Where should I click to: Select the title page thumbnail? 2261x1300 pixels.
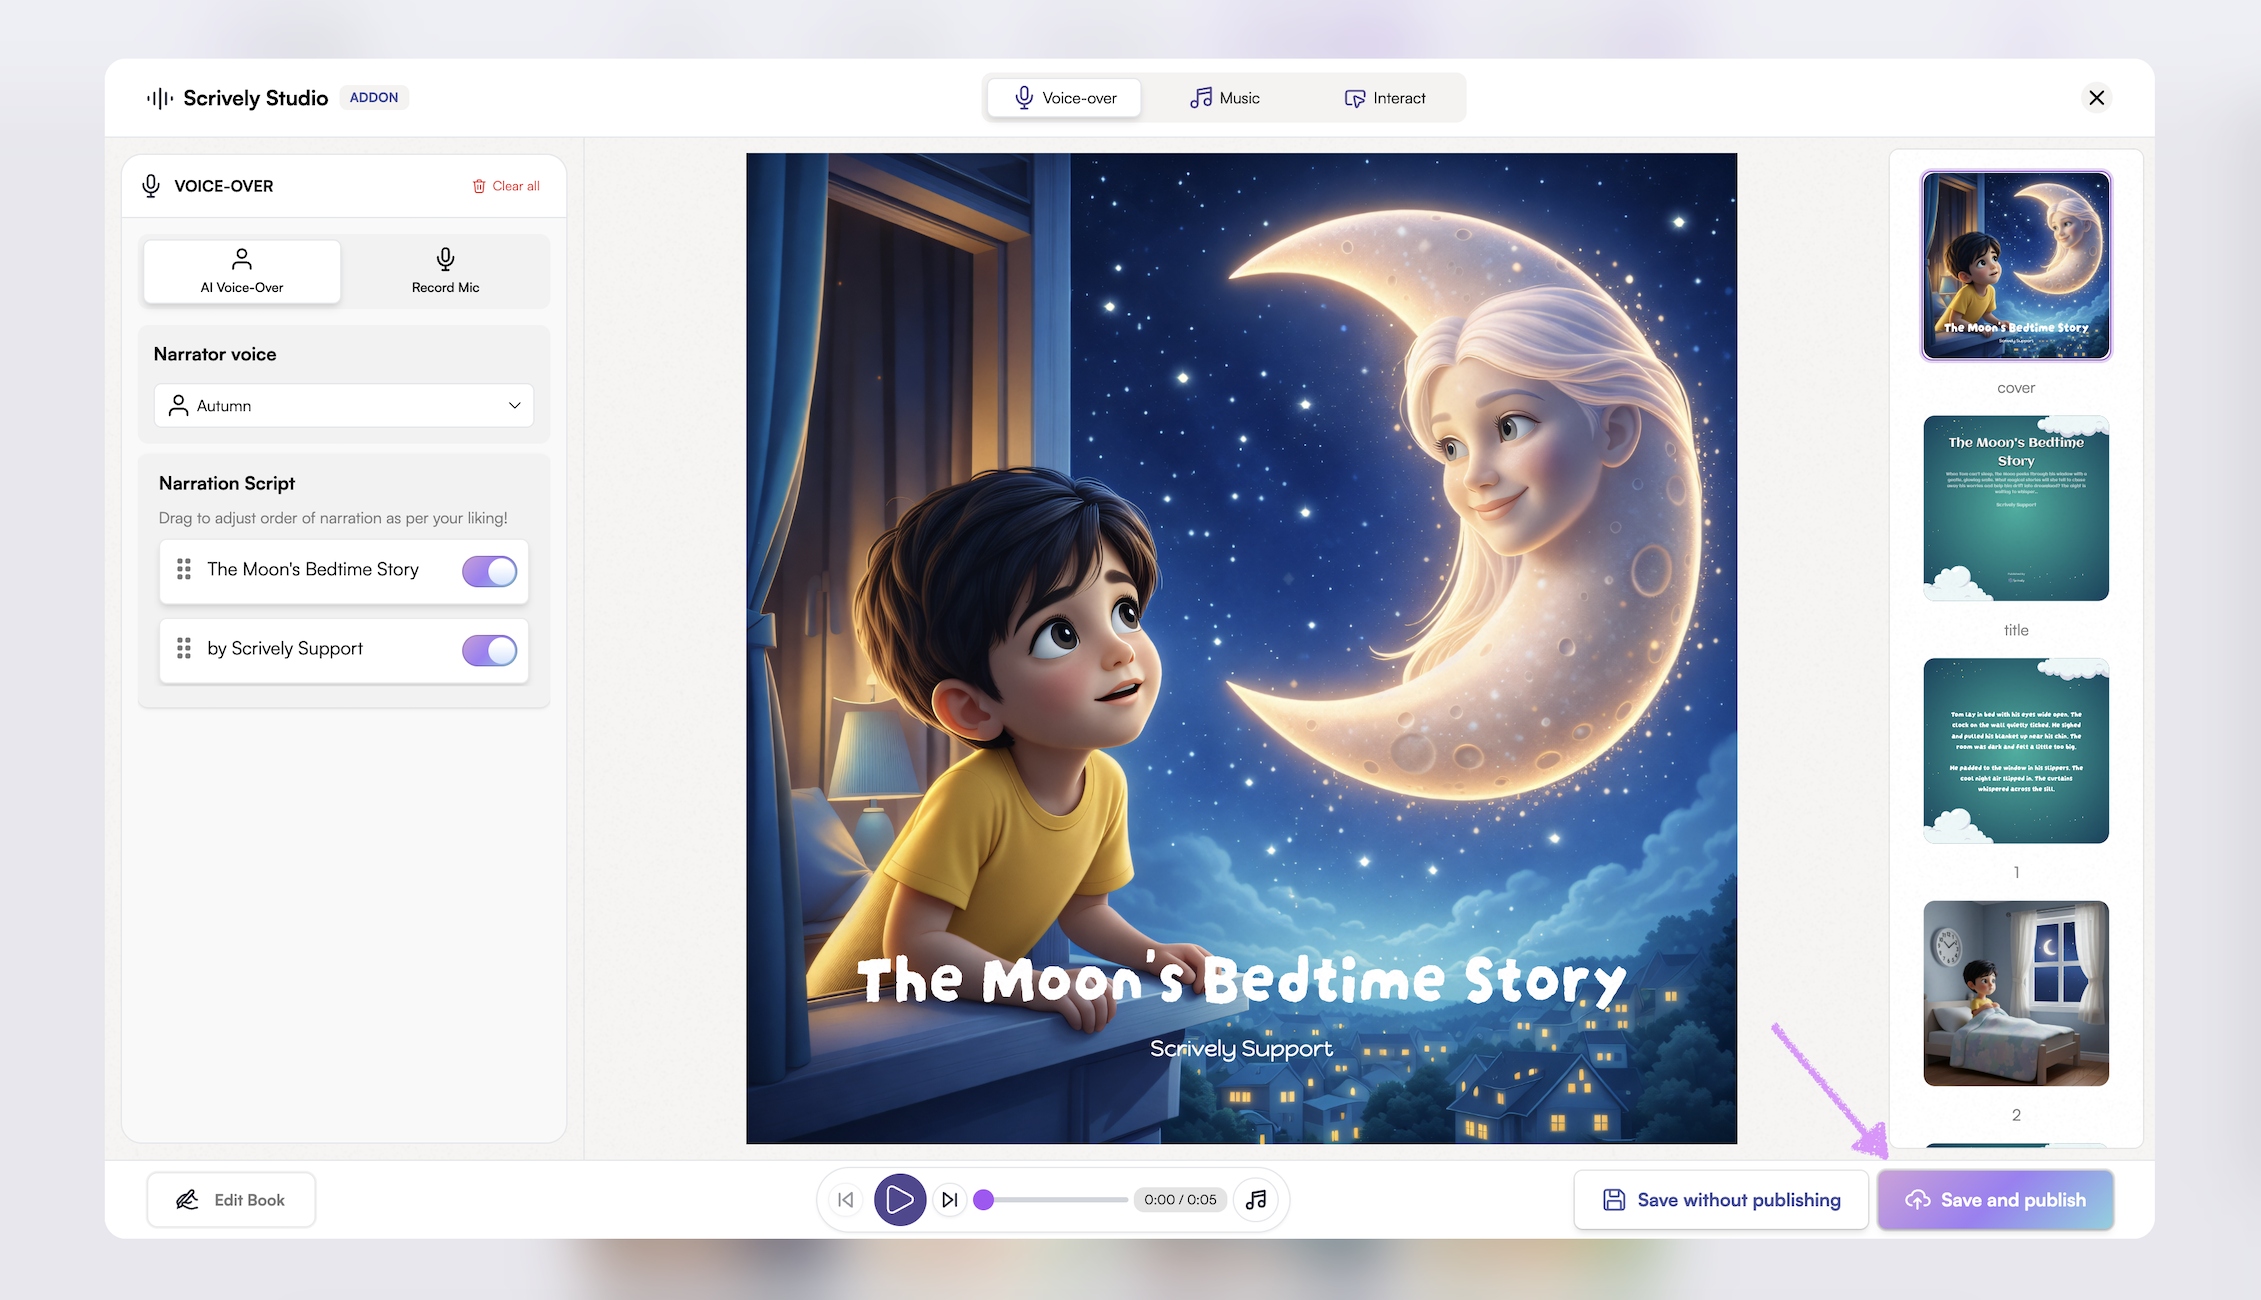coord(2016,509)
